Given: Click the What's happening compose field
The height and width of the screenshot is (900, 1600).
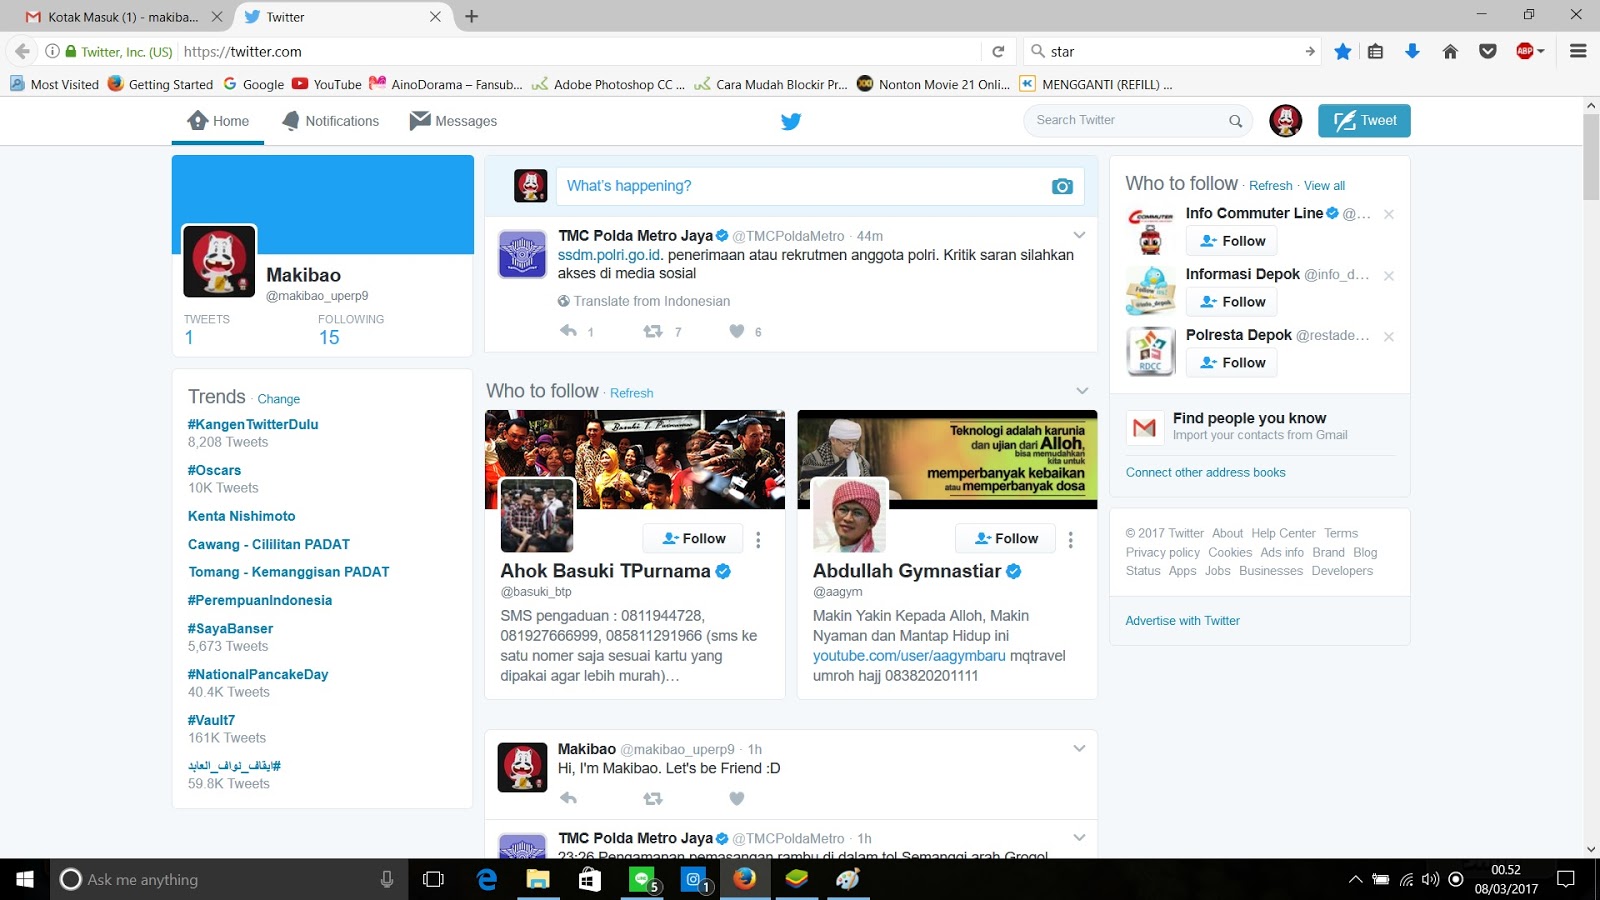Looking at the screenshot, I should tap(820, 186).
